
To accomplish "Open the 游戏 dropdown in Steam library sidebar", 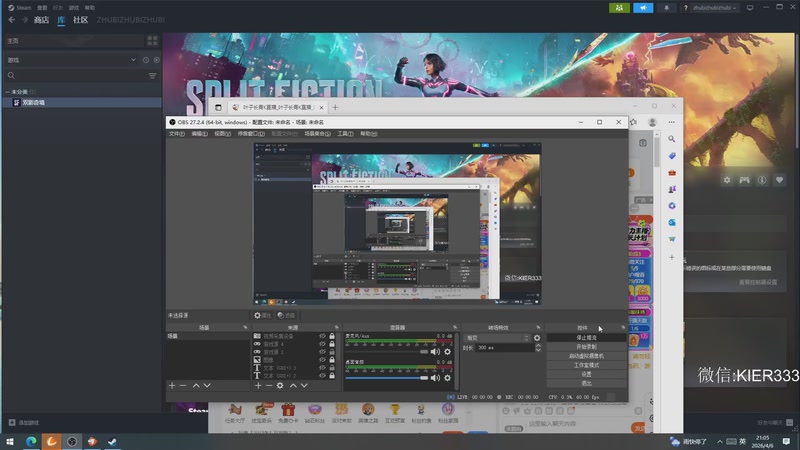I will coord(72,60).
